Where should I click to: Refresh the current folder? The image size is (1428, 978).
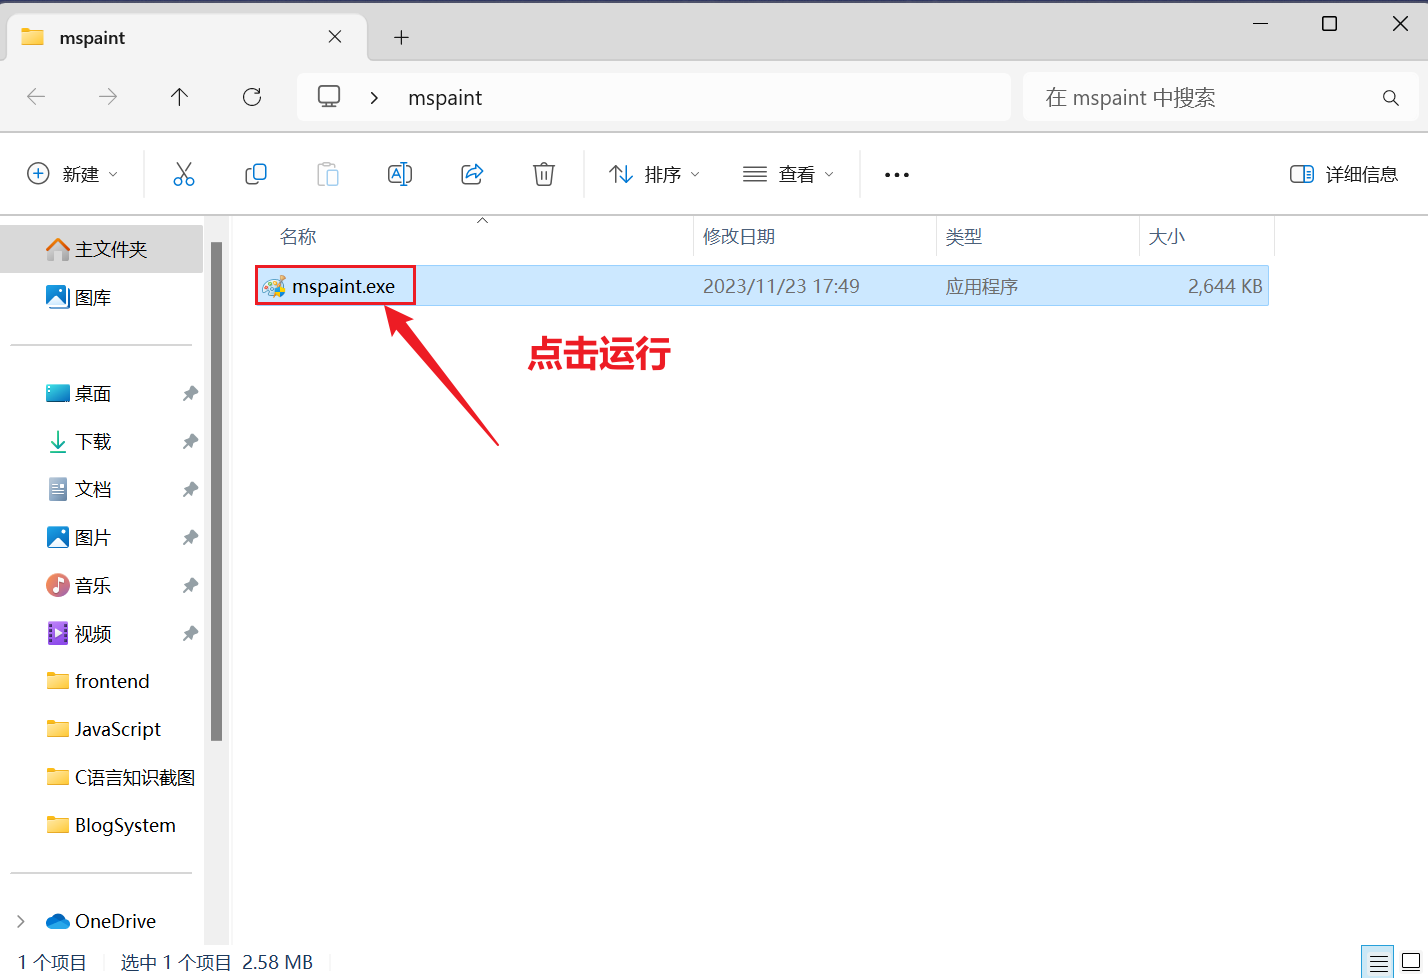click(252, 97)
